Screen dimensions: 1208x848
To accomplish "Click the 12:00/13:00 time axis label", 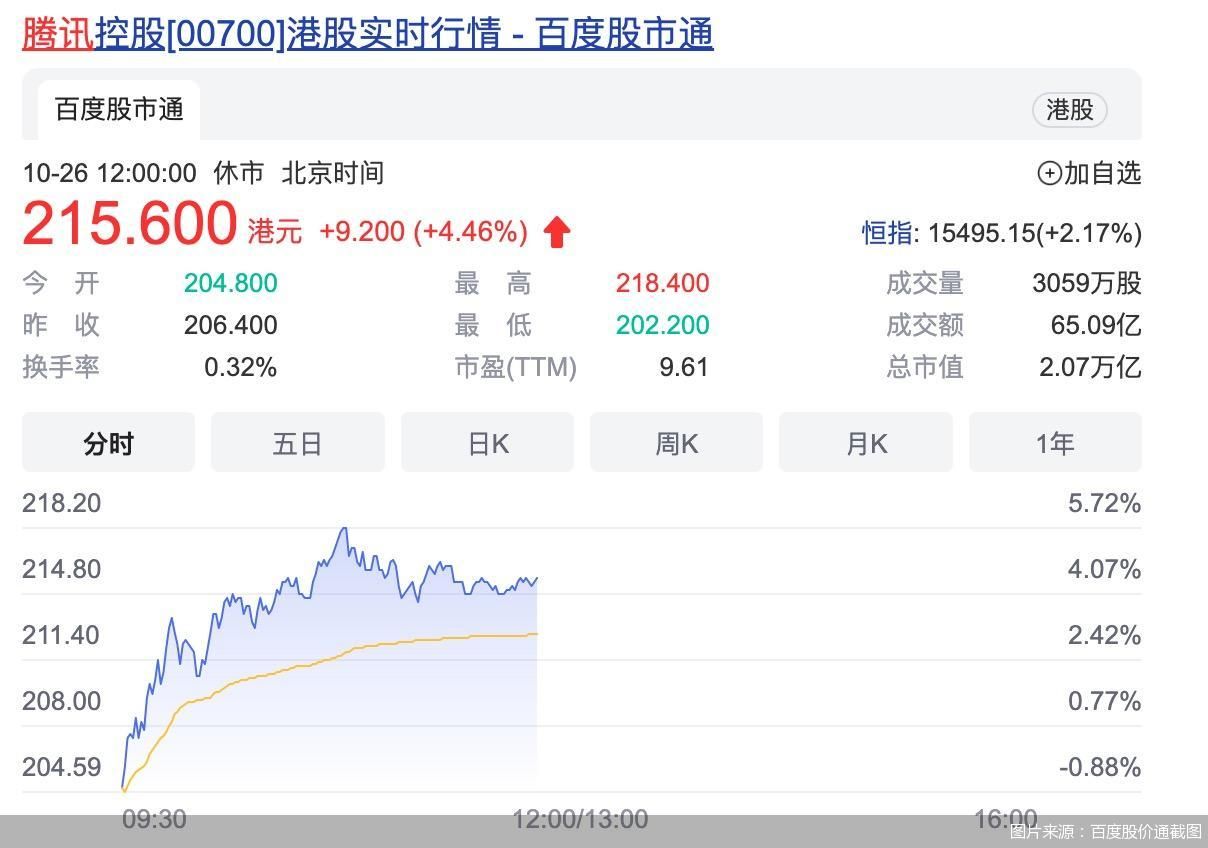I will click(x=580, y=820).
